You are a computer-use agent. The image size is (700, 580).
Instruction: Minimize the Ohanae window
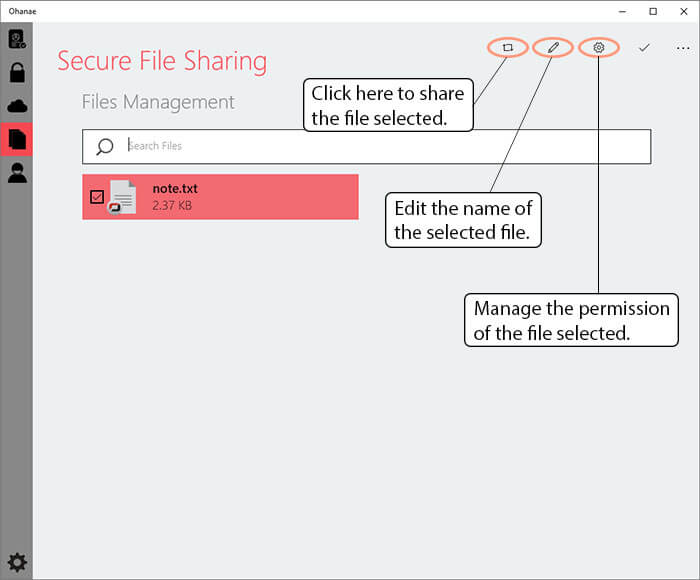pos(622,11)
